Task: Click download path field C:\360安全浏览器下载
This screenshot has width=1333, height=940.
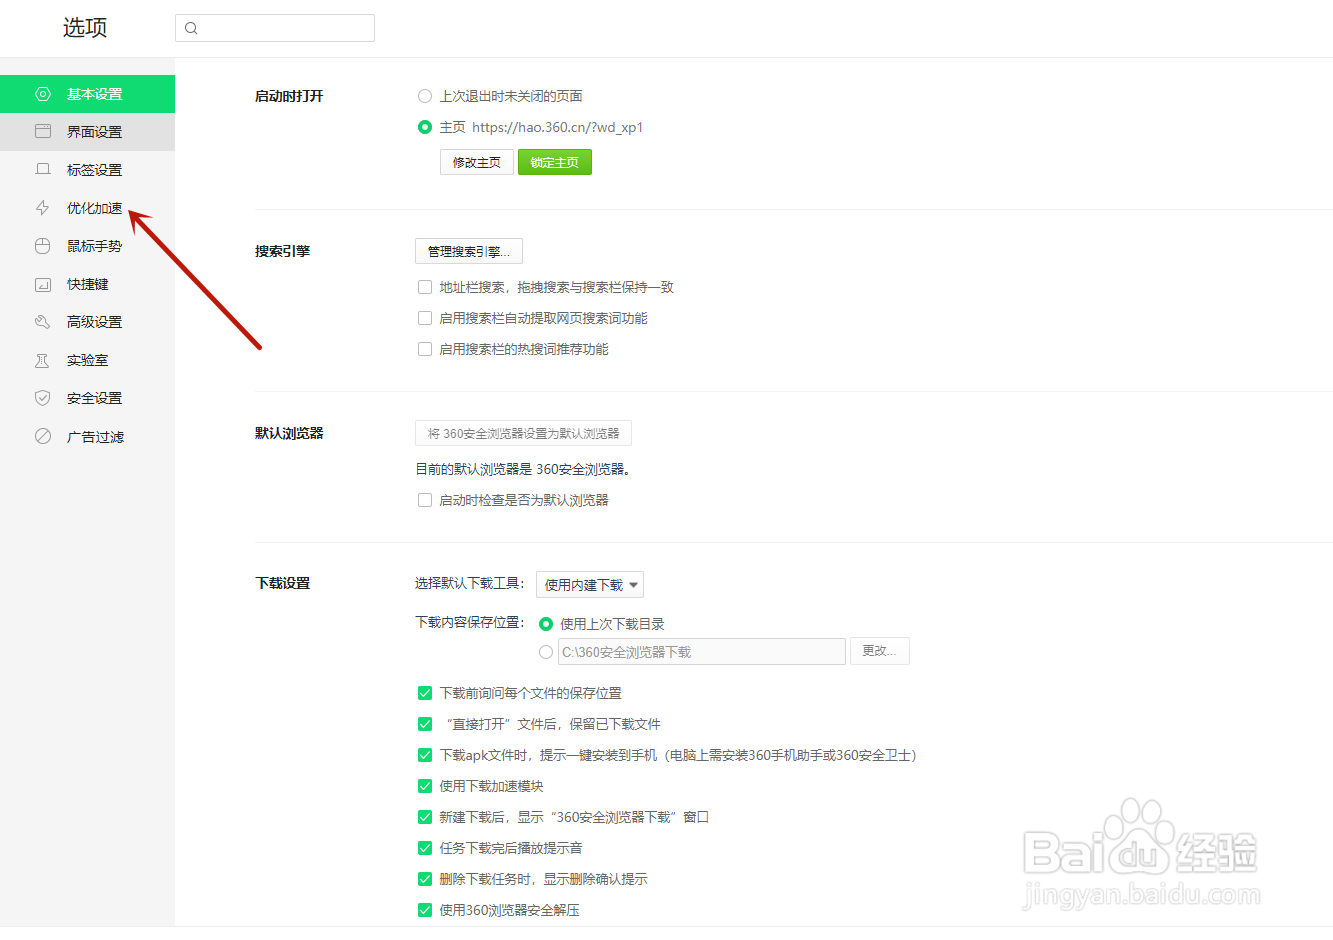Action: [702, 652]
